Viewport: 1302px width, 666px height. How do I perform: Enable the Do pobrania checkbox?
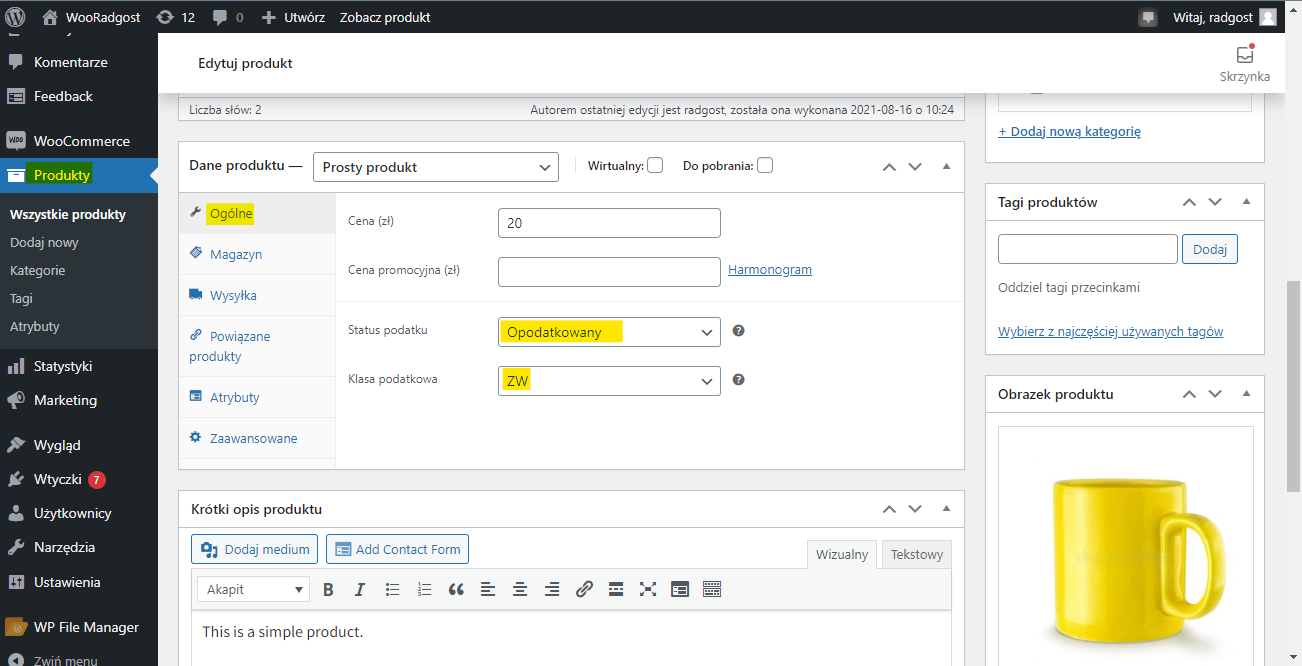[x=765, y=166]
